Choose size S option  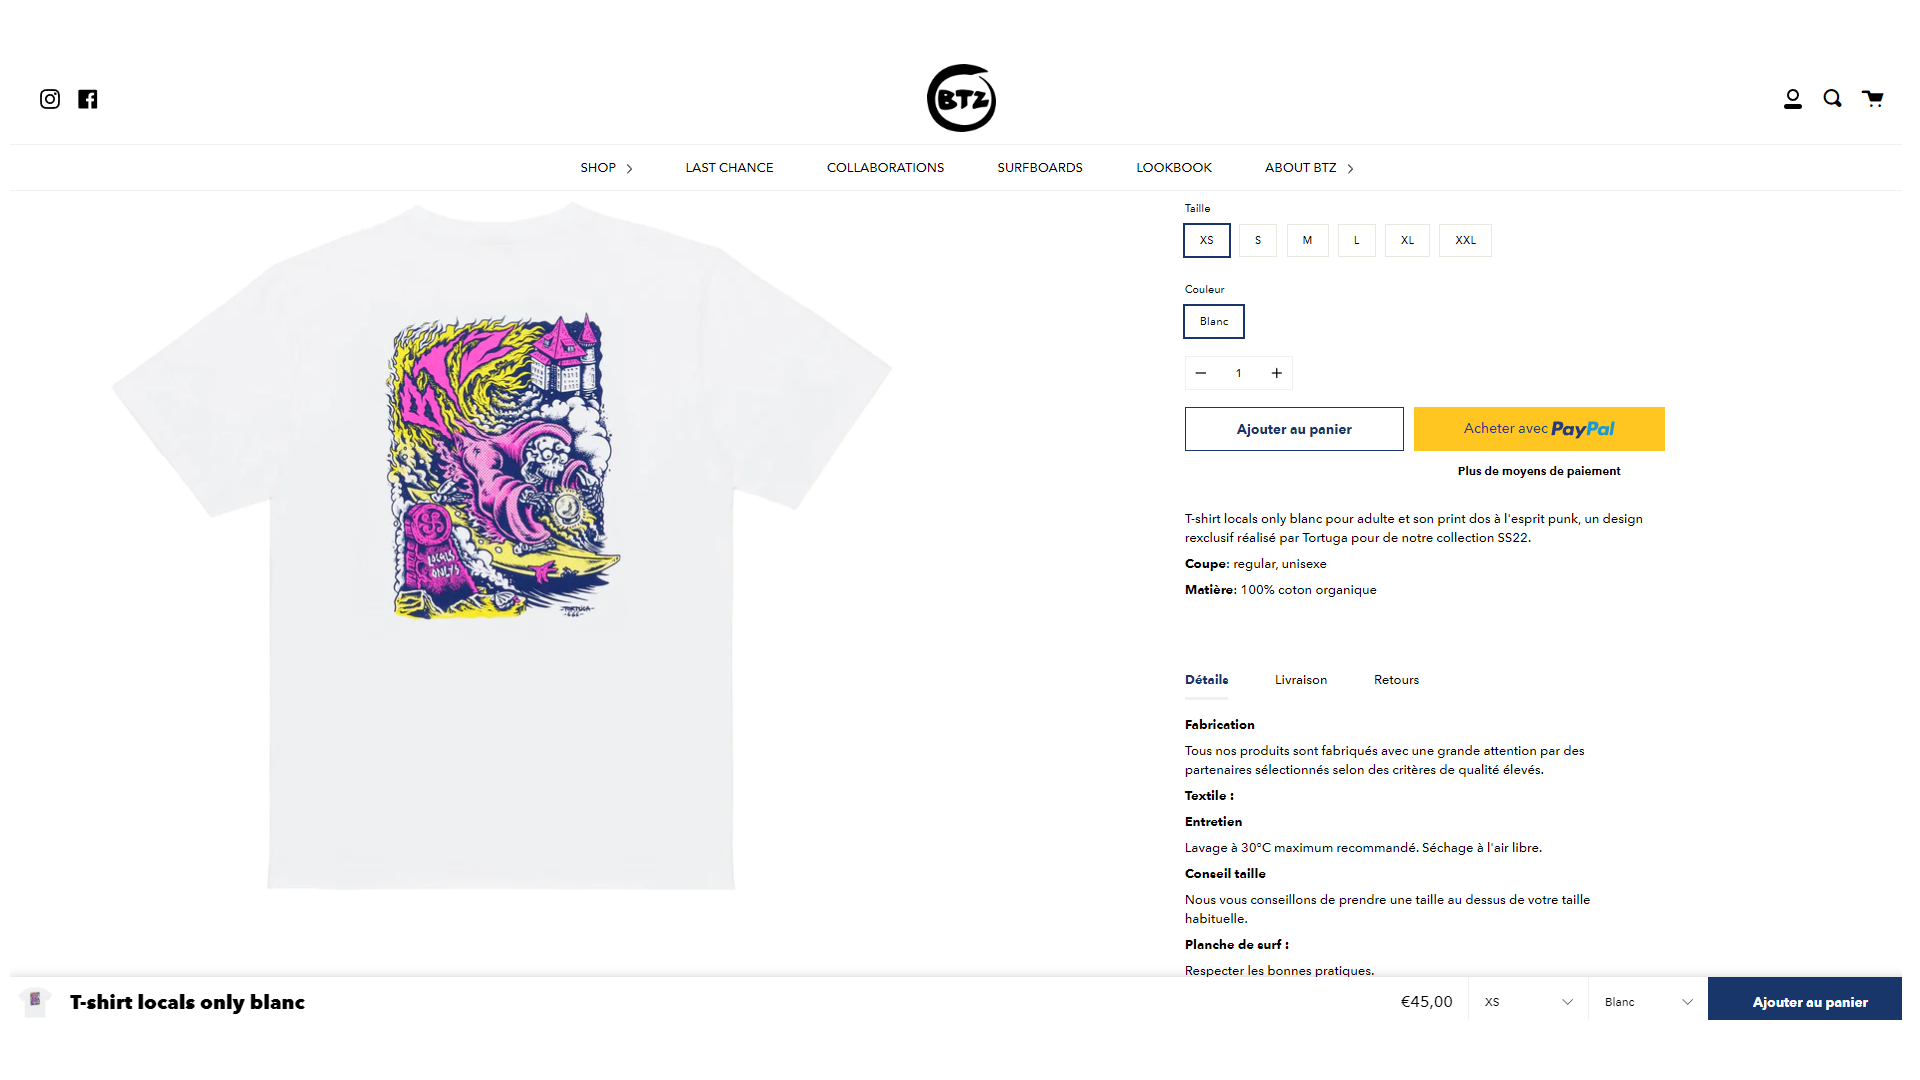pyautogui.click(x=1258, y=240)
